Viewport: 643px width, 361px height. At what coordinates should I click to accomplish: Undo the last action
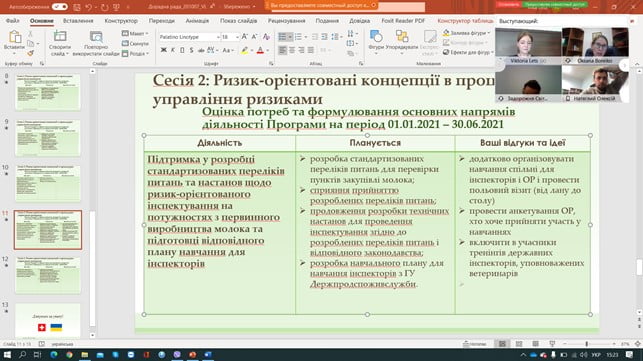tap(89, 7)
